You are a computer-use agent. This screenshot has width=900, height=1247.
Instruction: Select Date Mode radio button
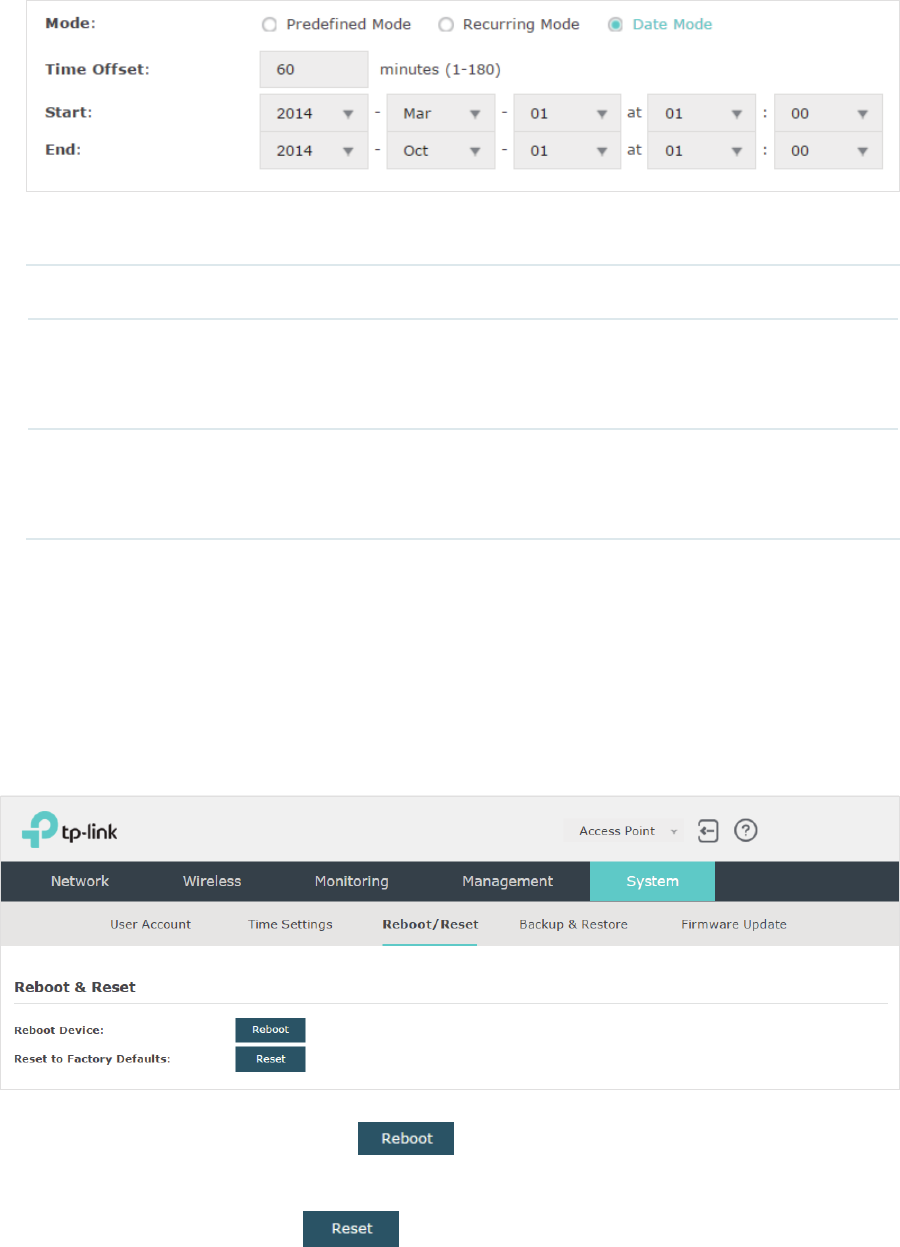(x=615, y=25)
